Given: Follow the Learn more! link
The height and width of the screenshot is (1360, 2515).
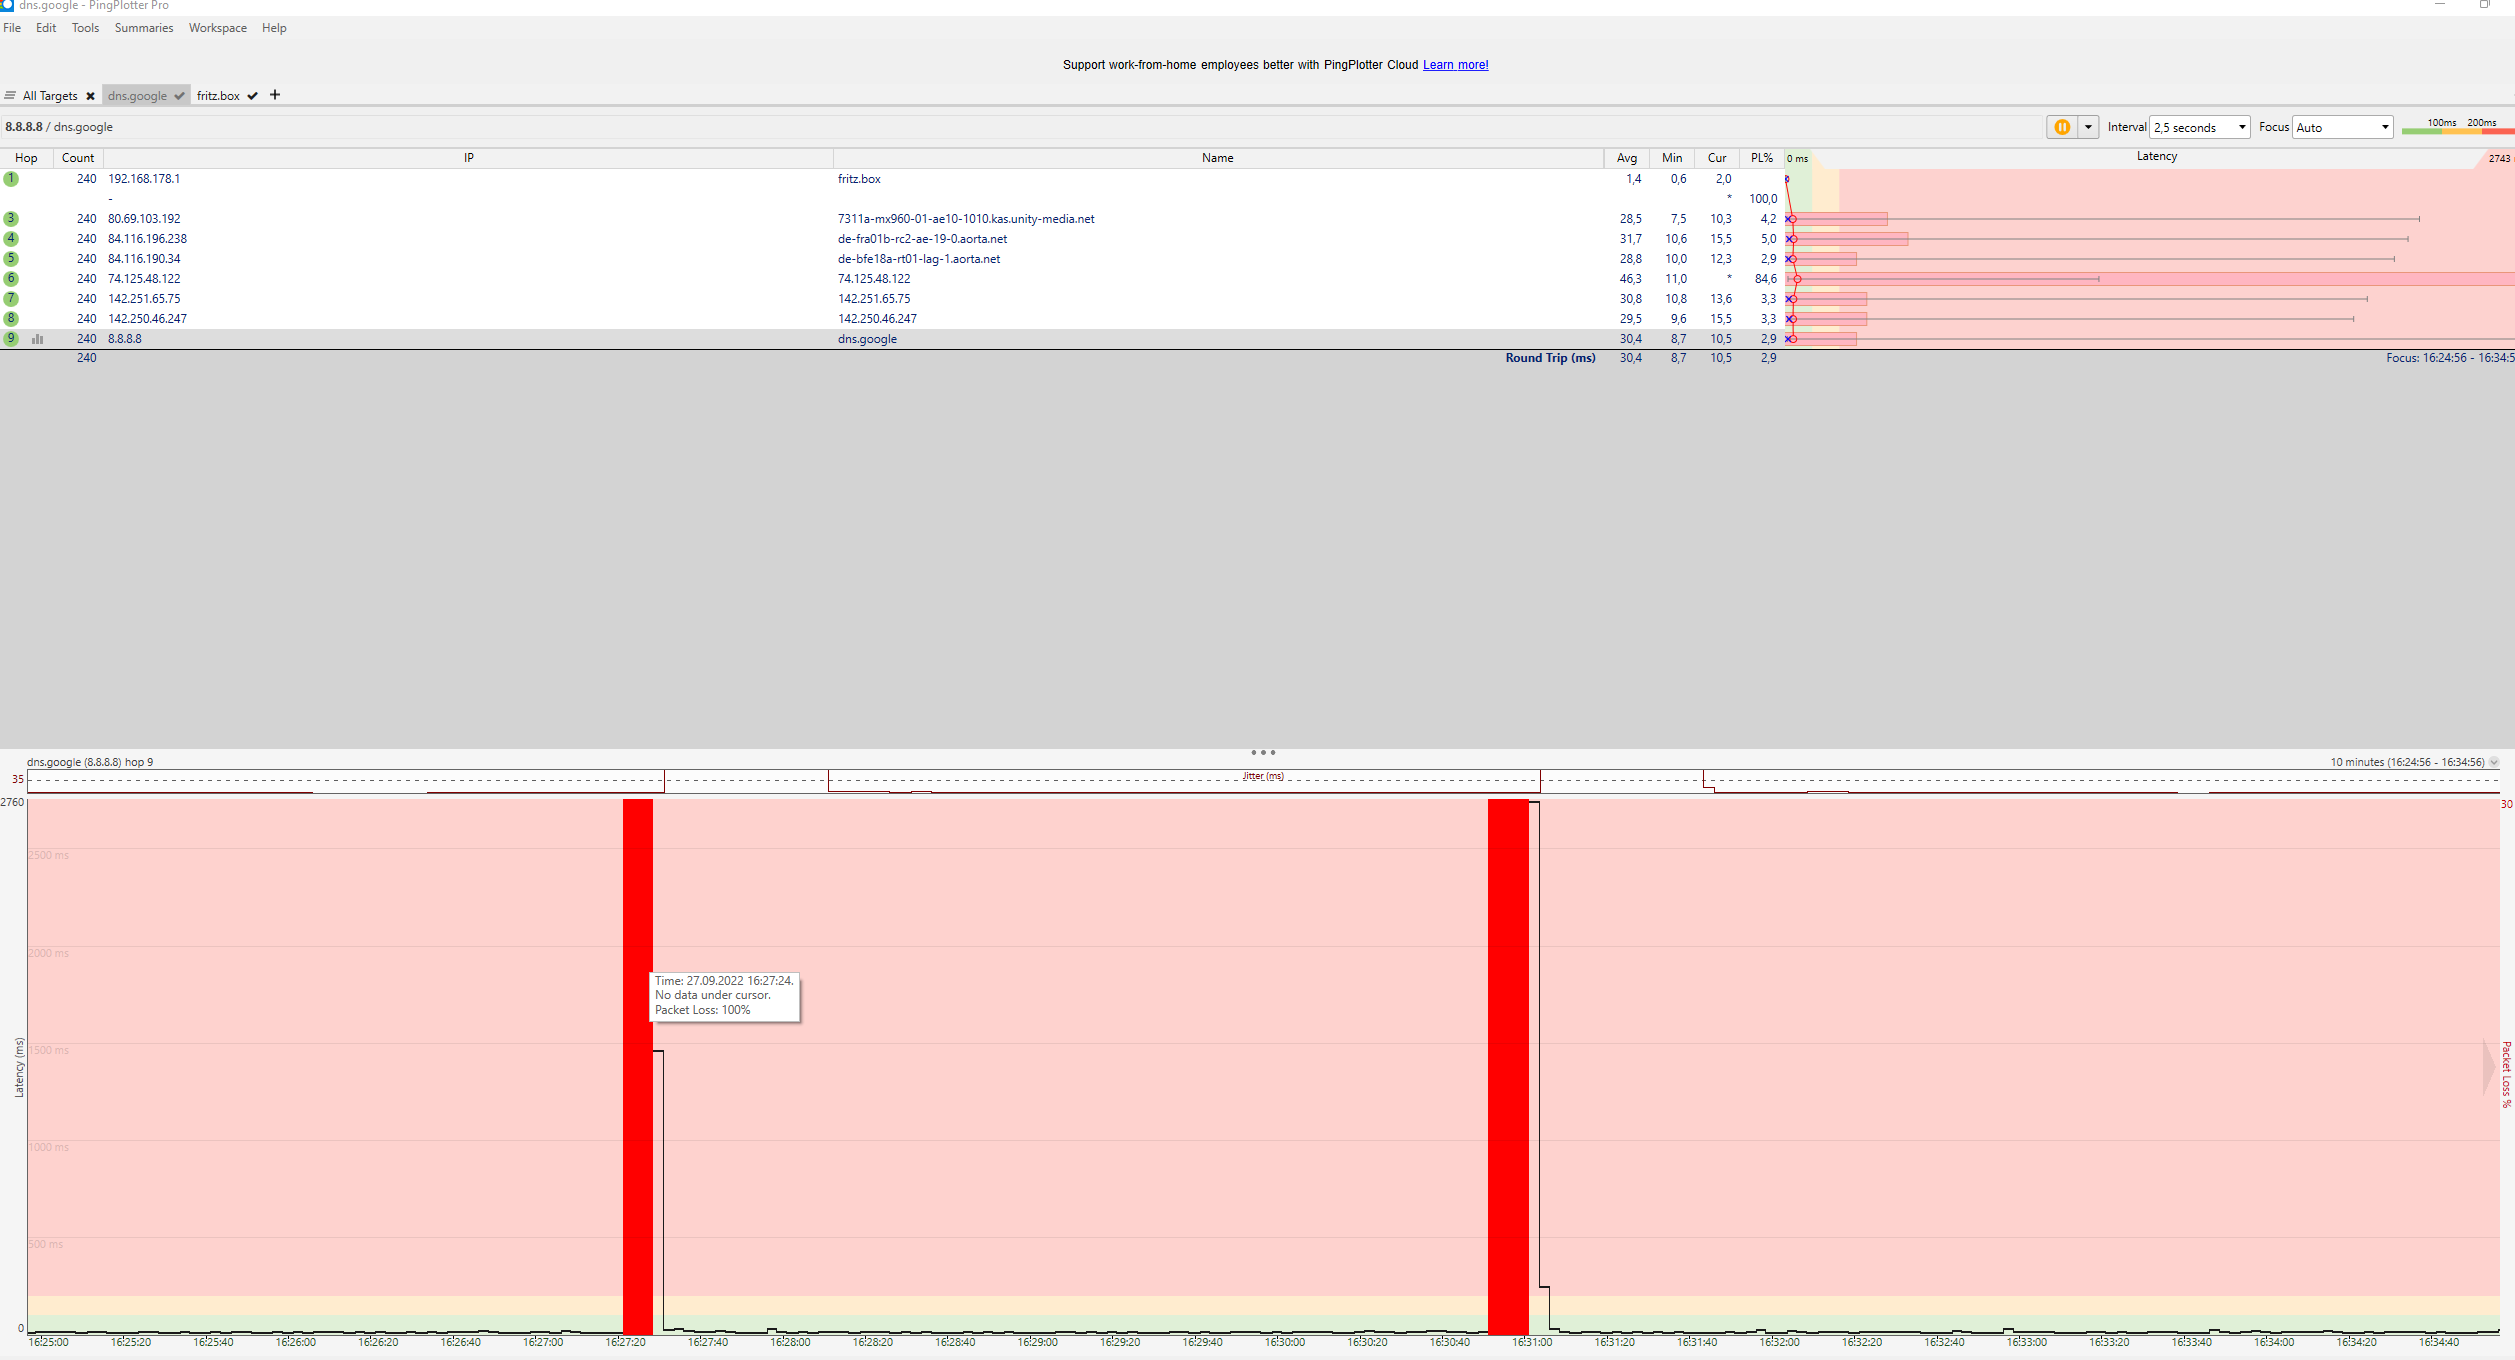Looking at the screenshot, I should (x=1455, y=65).
